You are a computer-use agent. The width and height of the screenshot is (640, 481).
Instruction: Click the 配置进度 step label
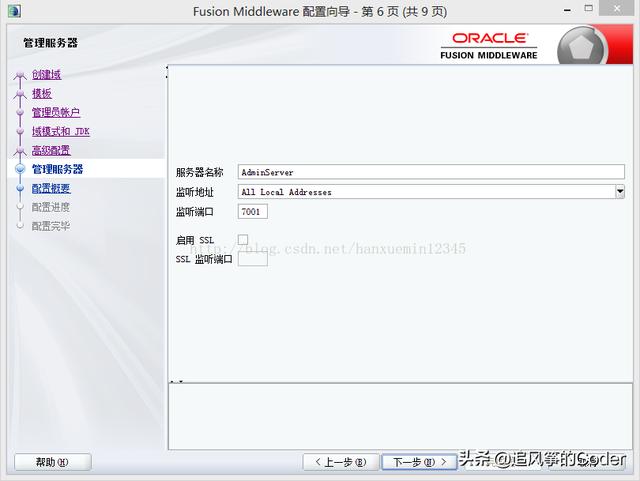(51, 207)
